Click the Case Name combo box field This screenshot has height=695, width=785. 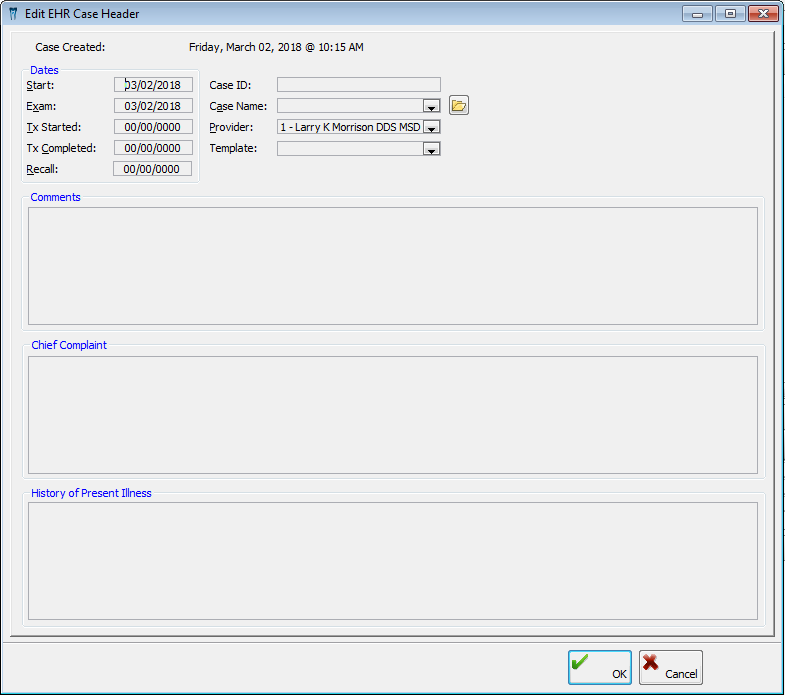tap(350, 106)
